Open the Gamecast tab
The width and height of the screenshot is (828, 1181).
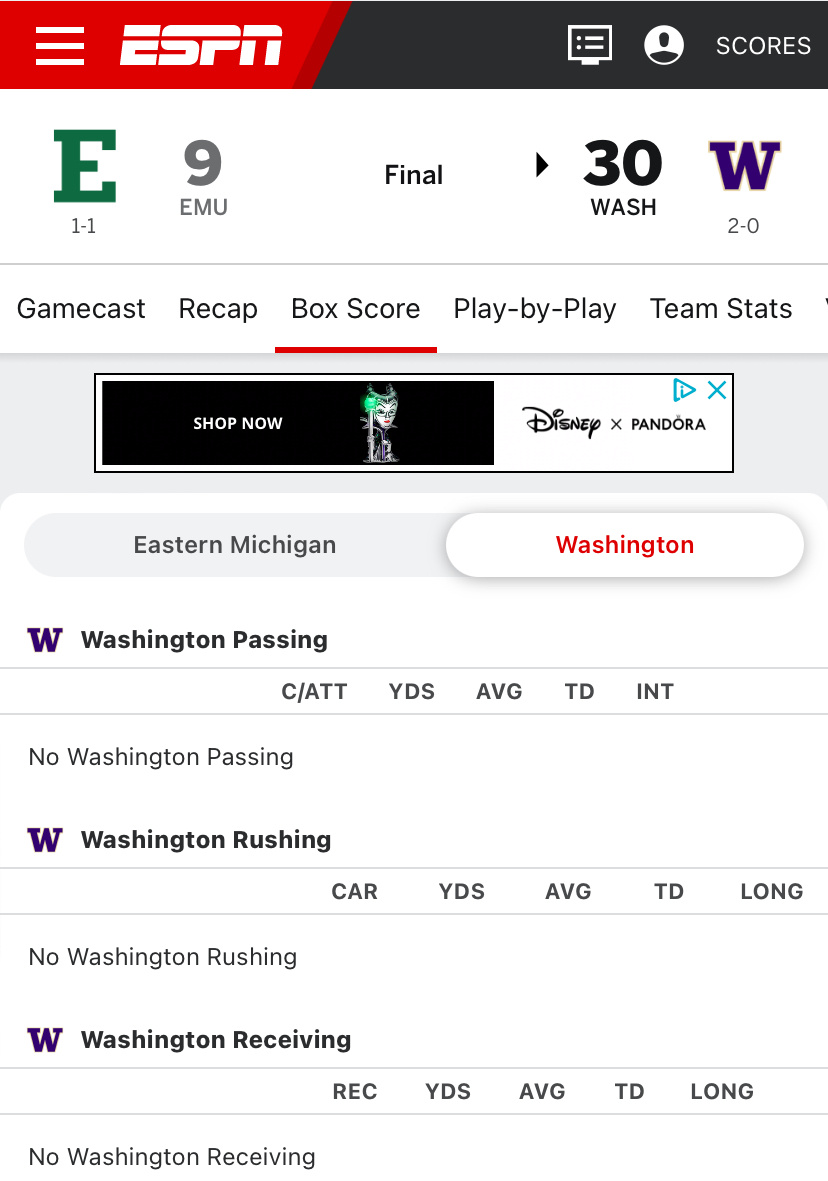pos(81,309)
